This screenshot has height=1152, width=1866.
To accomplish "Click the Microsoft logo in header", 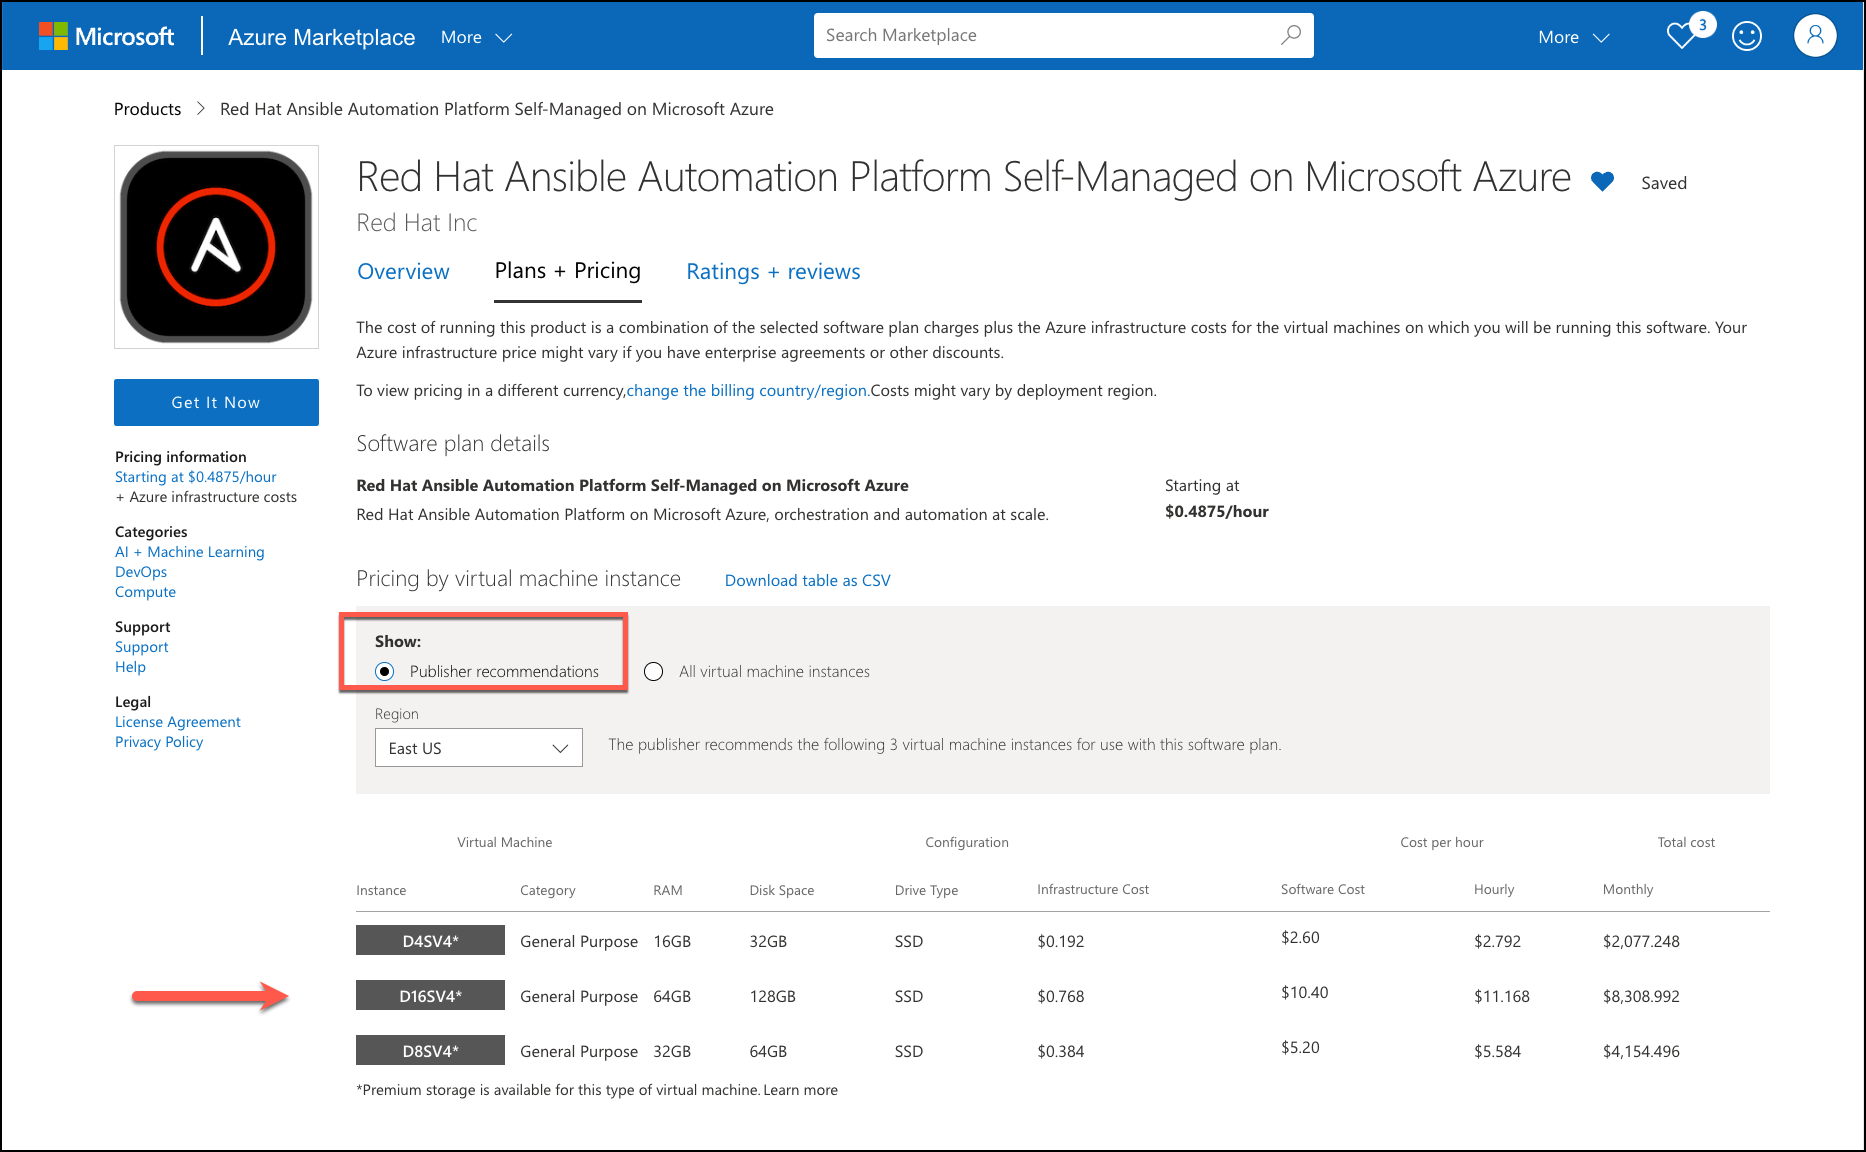I will tap(106, 37).
